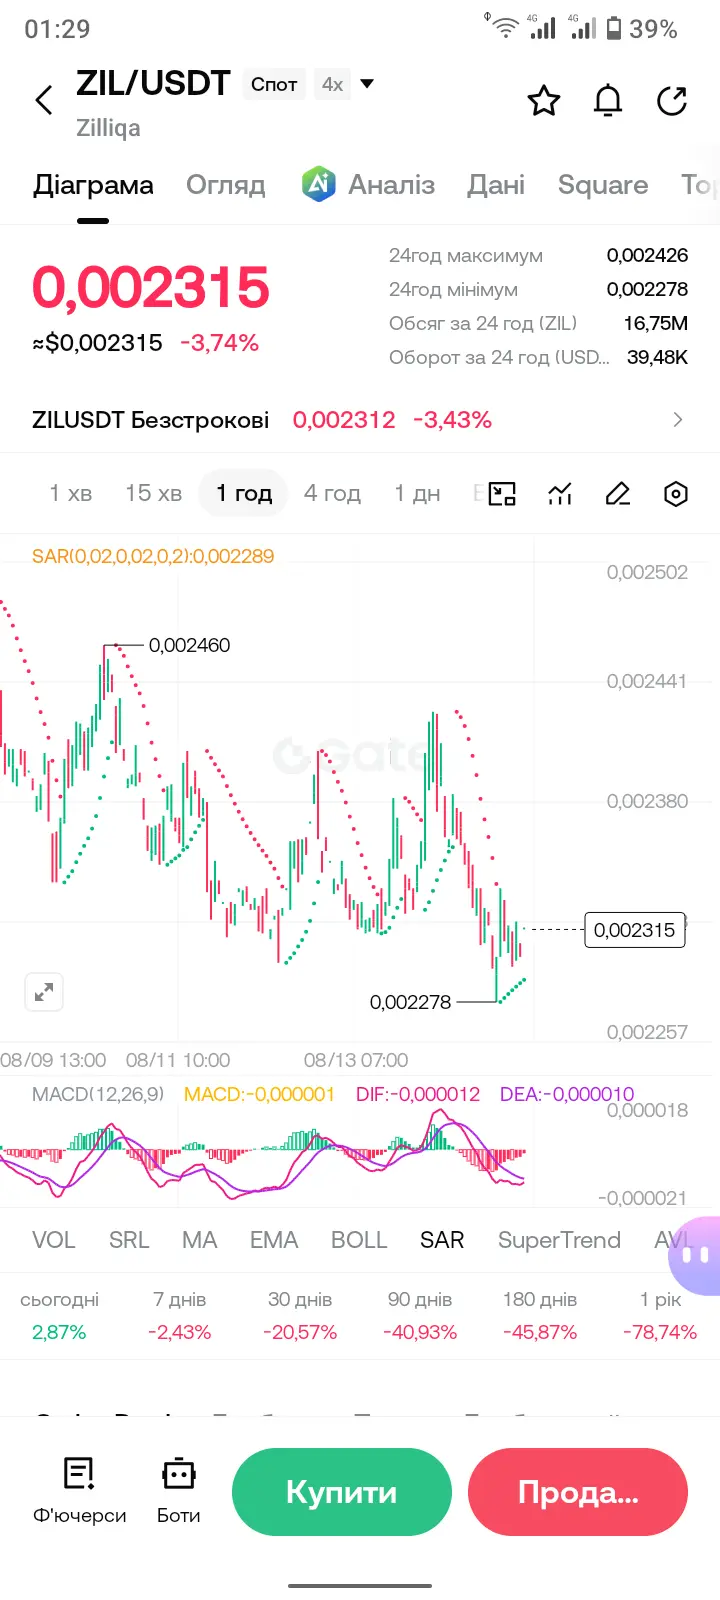Screen dimensions: 720x1600
Task: Toggle the SRL indicator
Action: [129, 1240]
